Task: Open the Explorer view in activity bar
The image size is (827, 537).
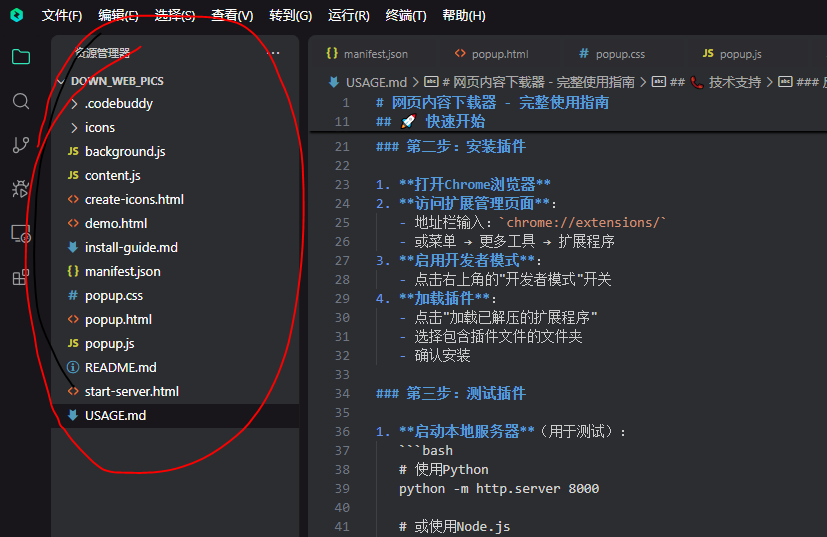Action: (x=21, y=56)
